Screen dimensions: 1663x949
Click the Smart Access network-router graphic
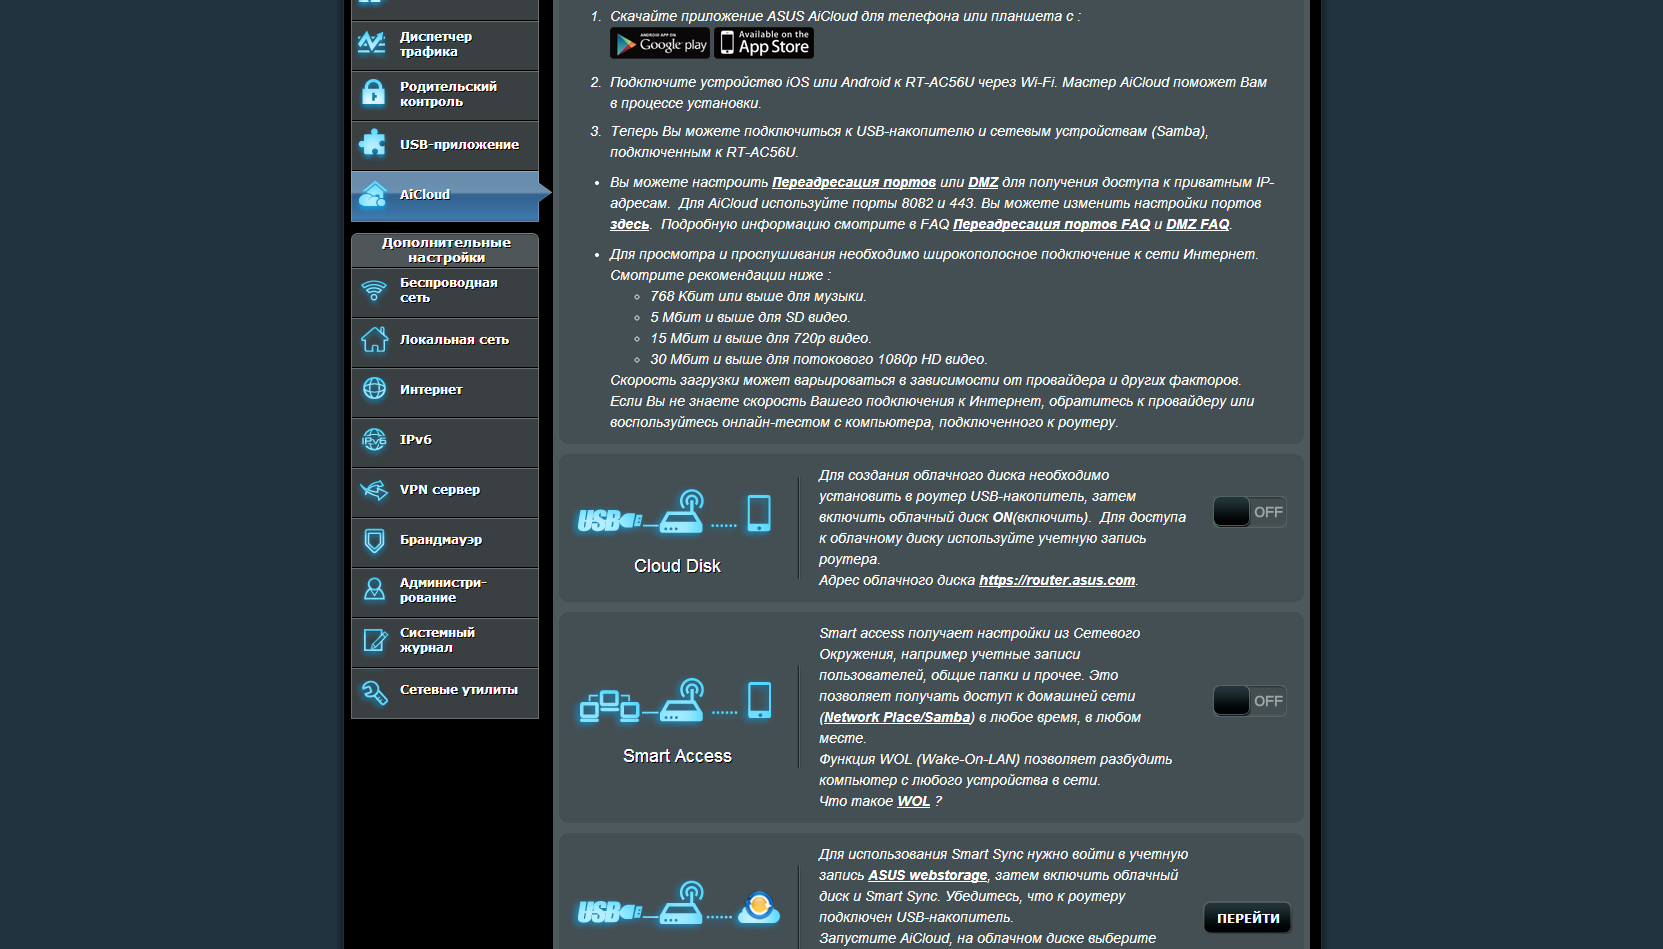tap(676, 701)
